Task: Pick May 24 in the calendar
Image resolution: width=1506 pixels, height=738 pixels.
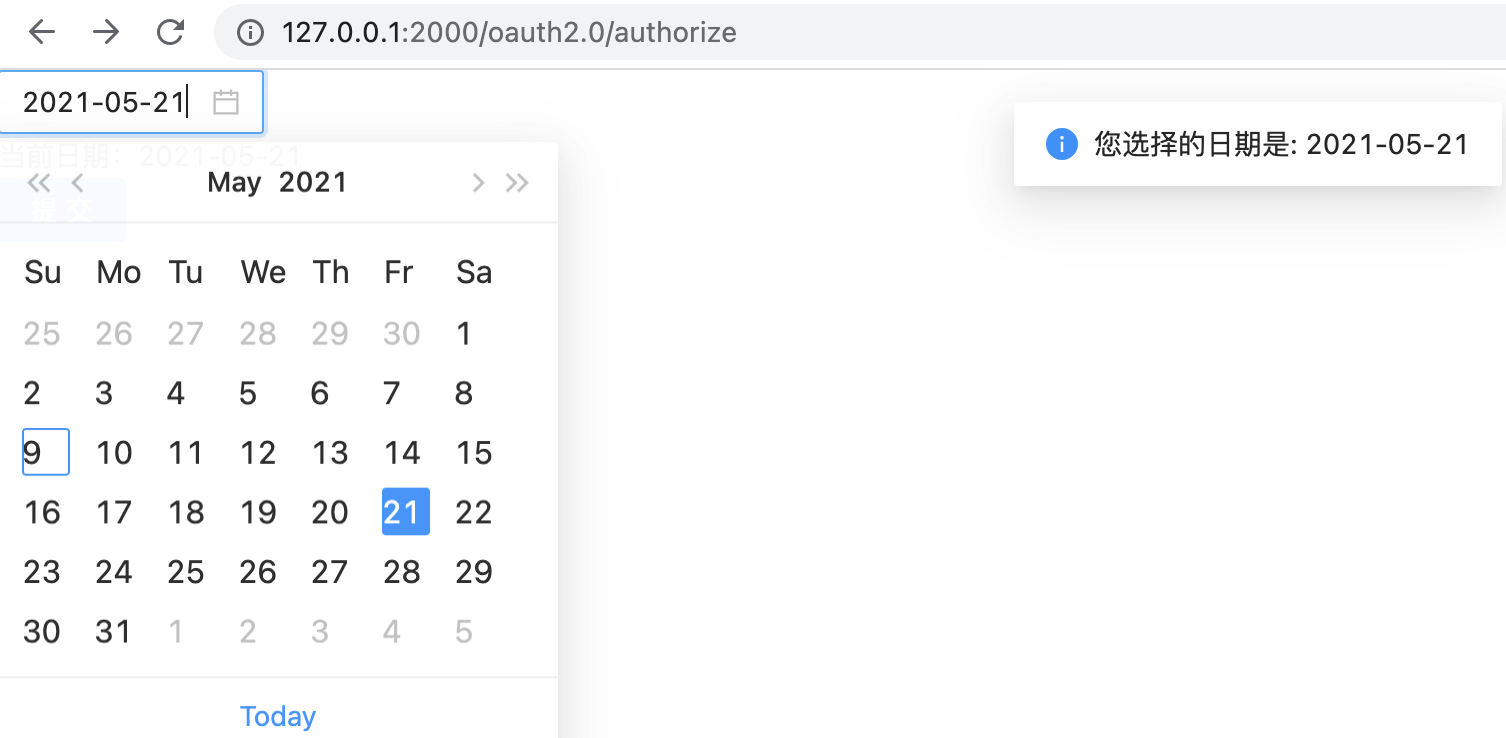Action: coord(114,572)
